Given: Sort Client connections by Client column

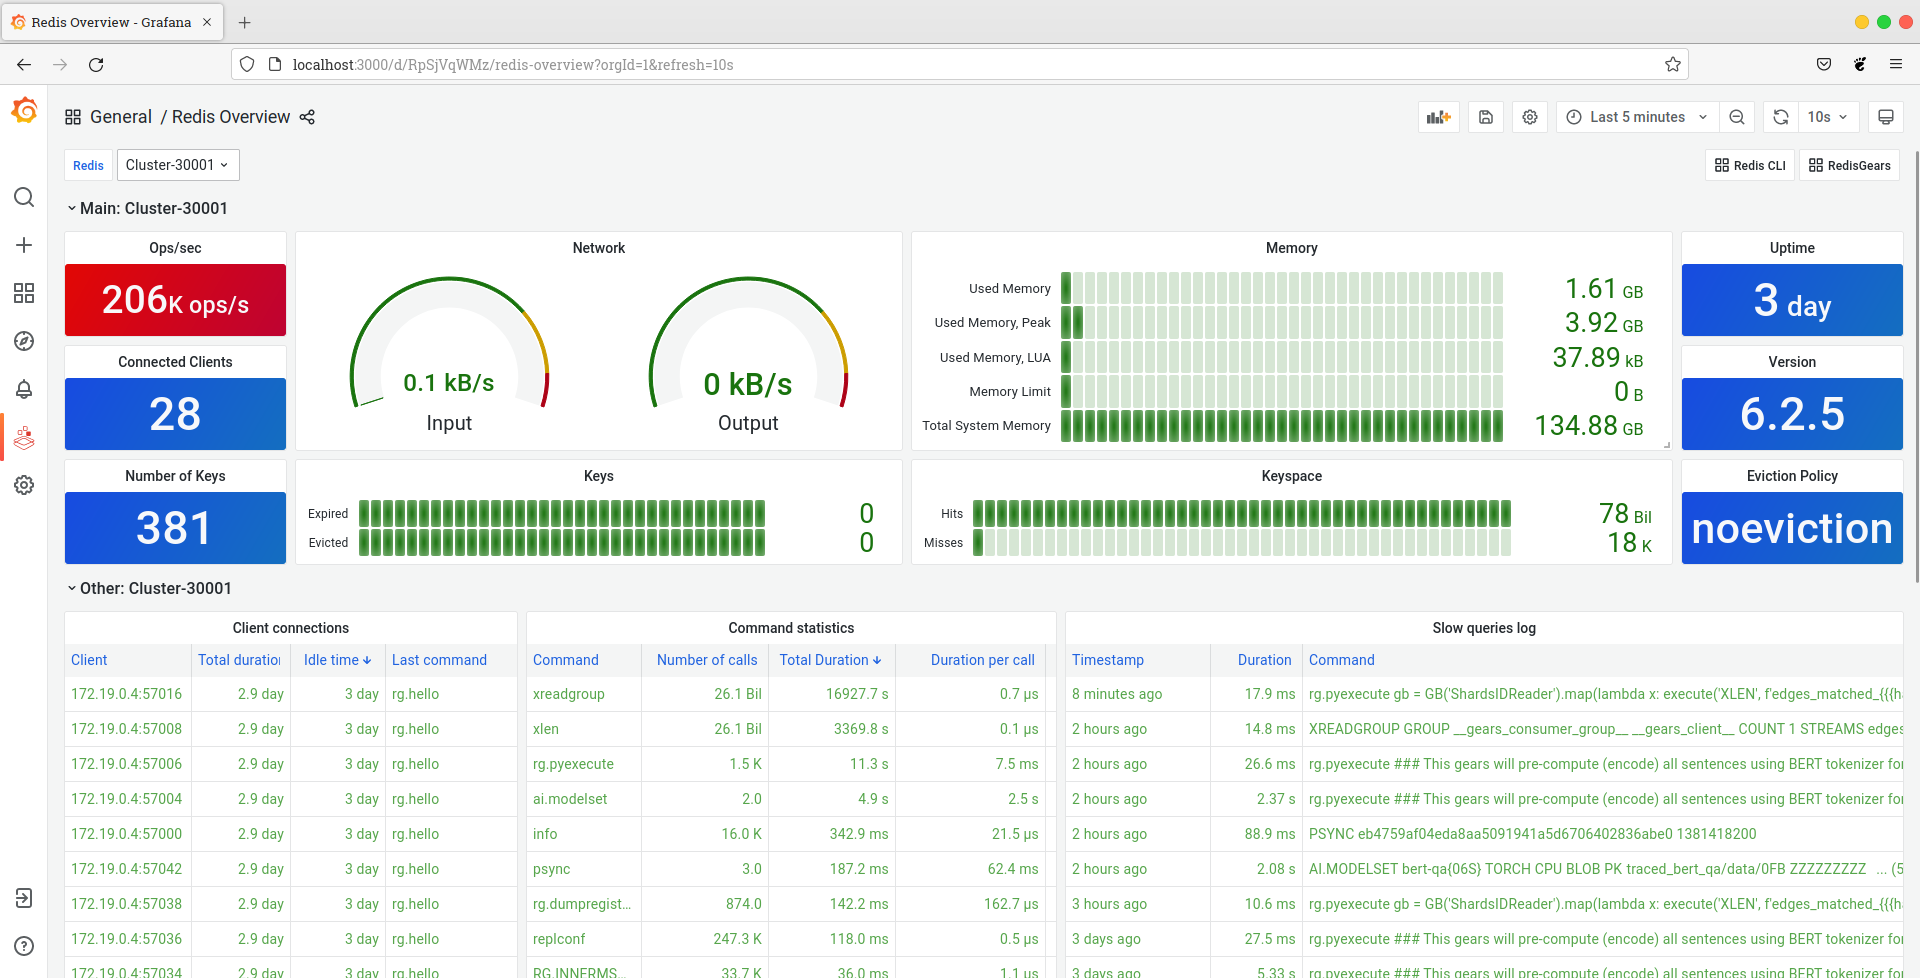Looking at the screenshot, I should pos(89,660).
